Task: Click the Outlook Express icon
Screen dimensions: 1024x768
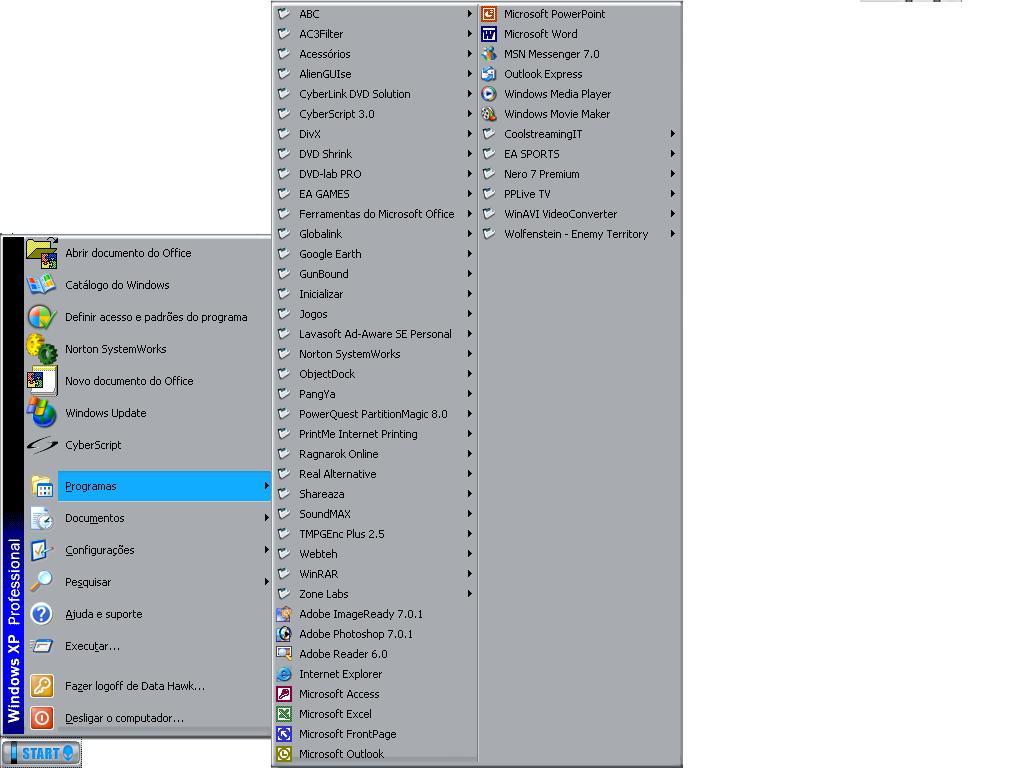Action: click(x=489, y=74)
